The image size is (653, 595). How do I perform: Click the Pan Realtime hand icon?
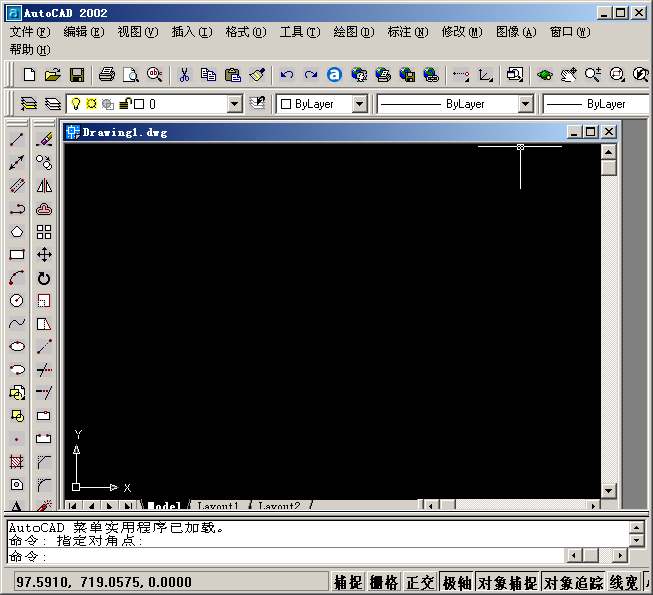tap(568, 75)
